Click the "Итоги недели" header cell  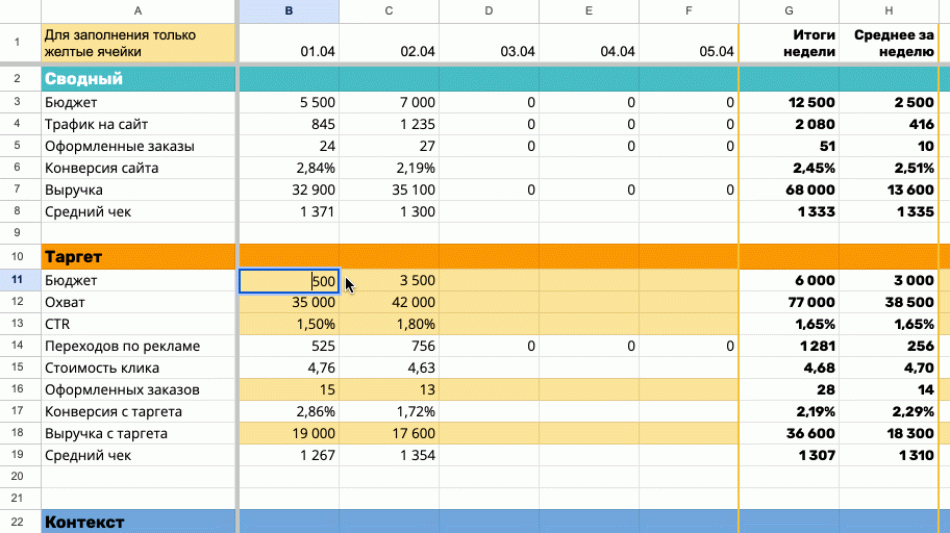788,43
